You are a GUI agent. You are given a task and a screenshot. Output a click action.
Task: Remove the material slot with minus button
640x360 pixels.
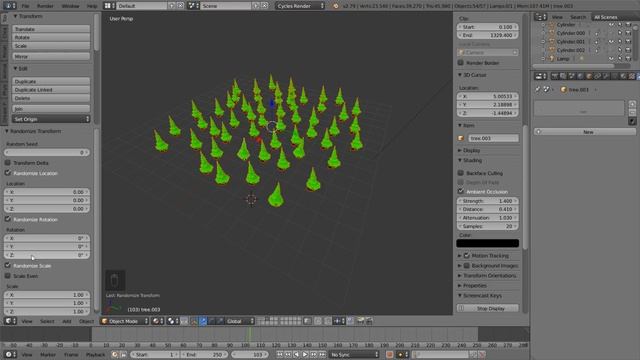pos(632,112)
